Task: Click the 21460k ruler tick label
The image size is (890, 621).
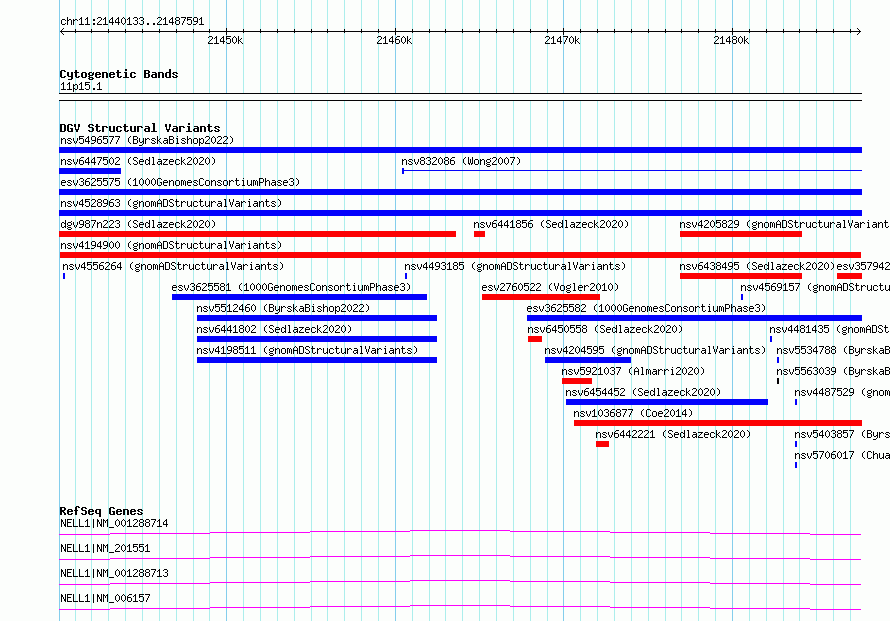Action: [x=394, y=40]
